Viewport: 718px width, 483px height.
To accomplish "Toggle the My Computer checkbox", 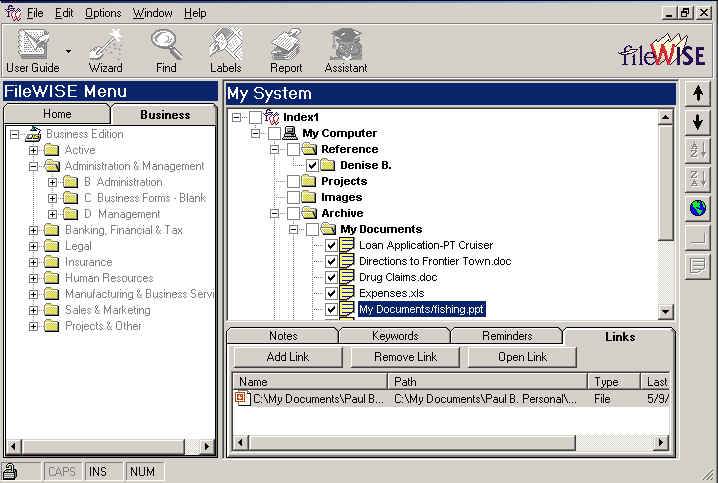I will coord(274,133).
